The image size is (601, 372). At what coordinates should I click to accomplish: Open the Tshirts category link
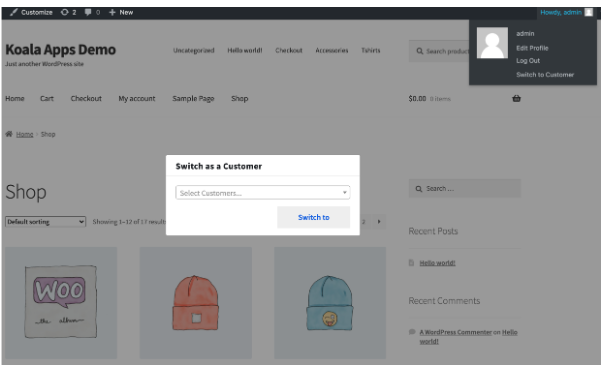pos(371,50)
